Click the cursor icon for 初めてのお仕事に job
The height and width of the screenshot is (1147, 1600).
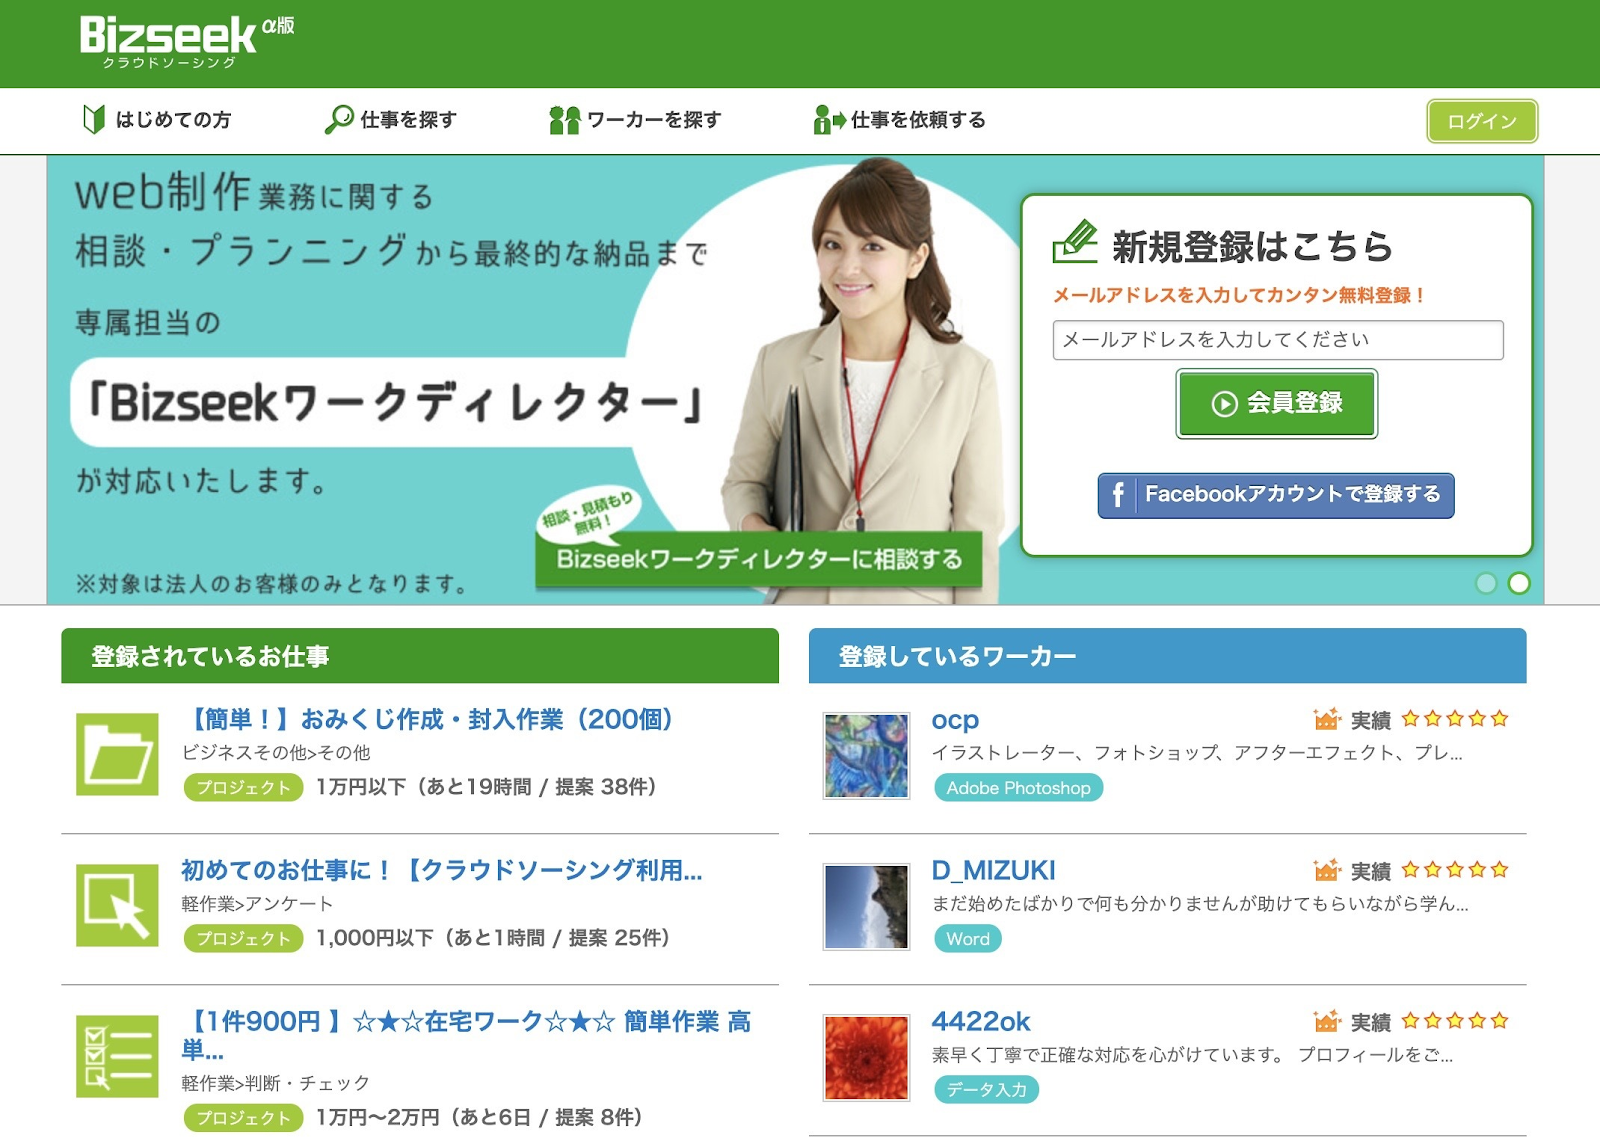117,905
